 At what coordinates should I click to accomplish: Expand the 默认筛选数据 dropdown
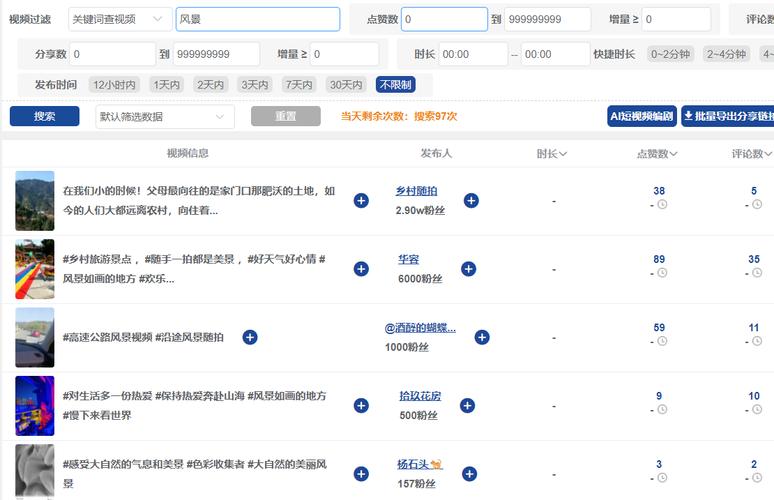(164, 117)
